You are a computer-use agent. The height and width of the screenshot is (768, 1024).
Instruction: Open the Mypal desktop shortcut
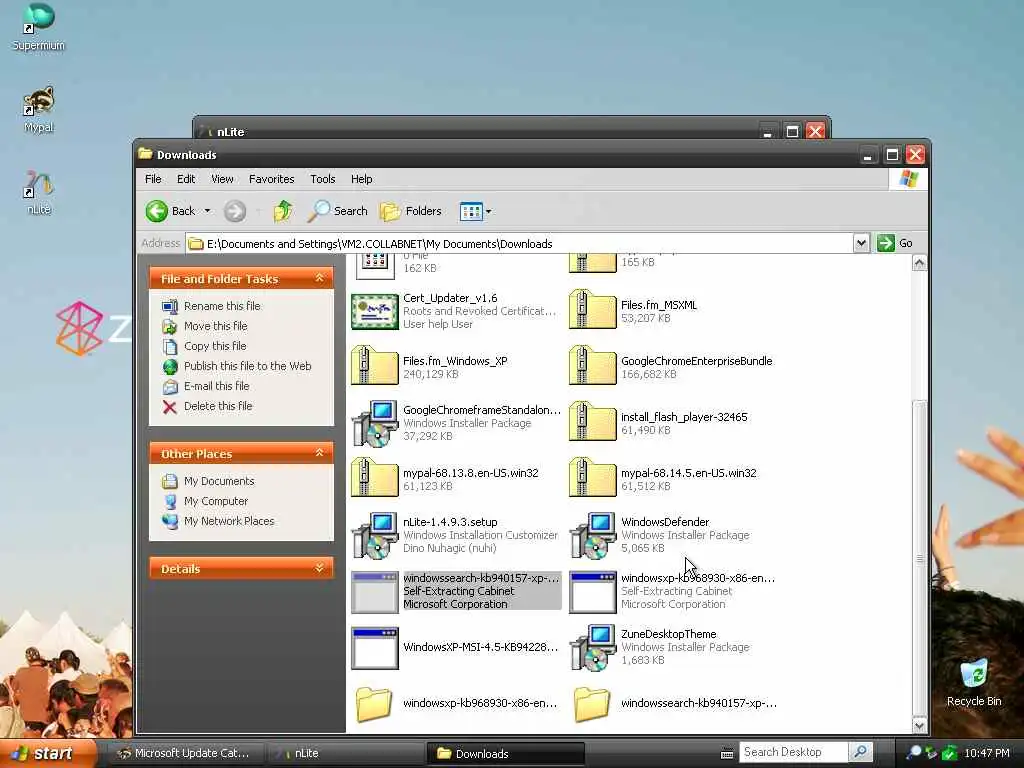(x=39, y=109)
